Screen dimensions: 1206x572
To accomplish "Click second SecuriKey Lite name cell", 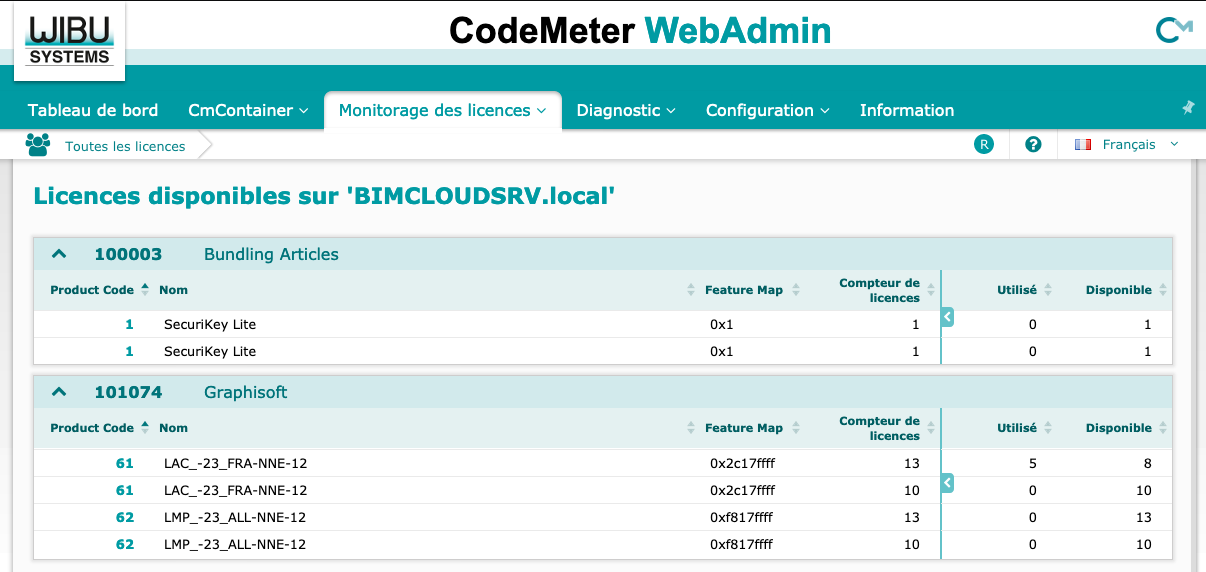I will 210,351.
